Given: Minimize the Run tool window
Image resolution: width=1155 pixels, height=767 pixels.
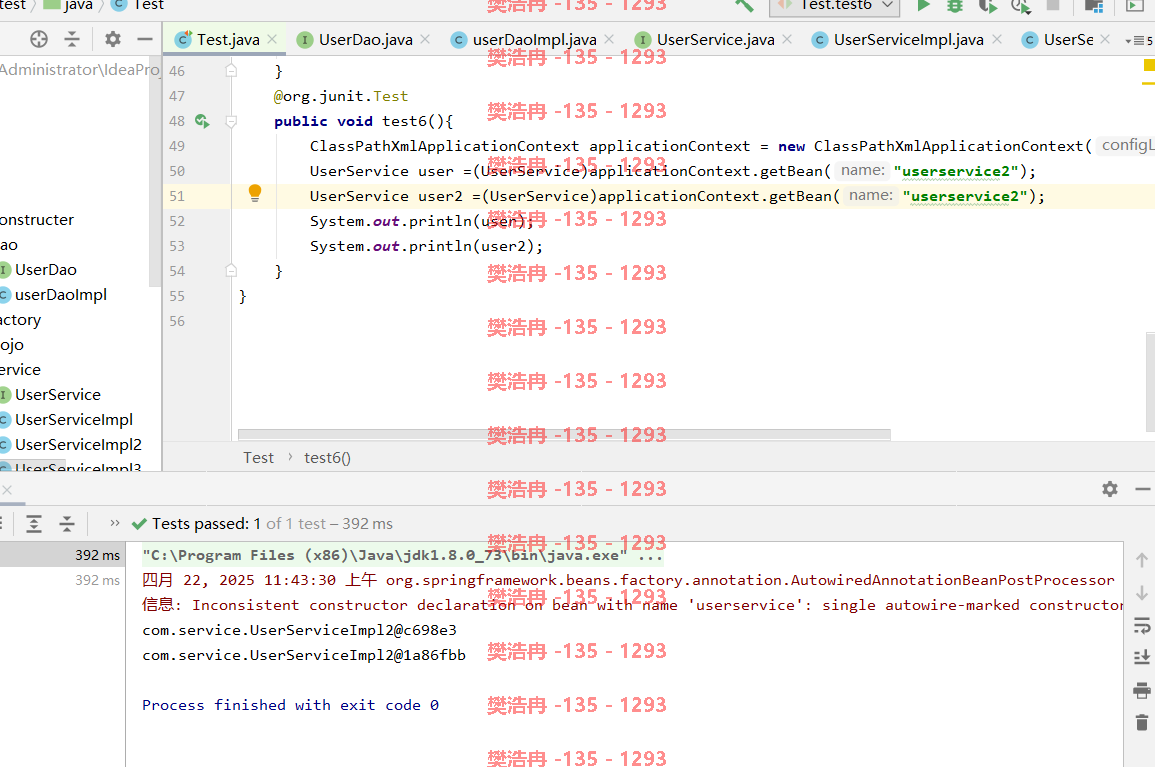Looking at the screenshot, I should click(x=1142, y=488).
